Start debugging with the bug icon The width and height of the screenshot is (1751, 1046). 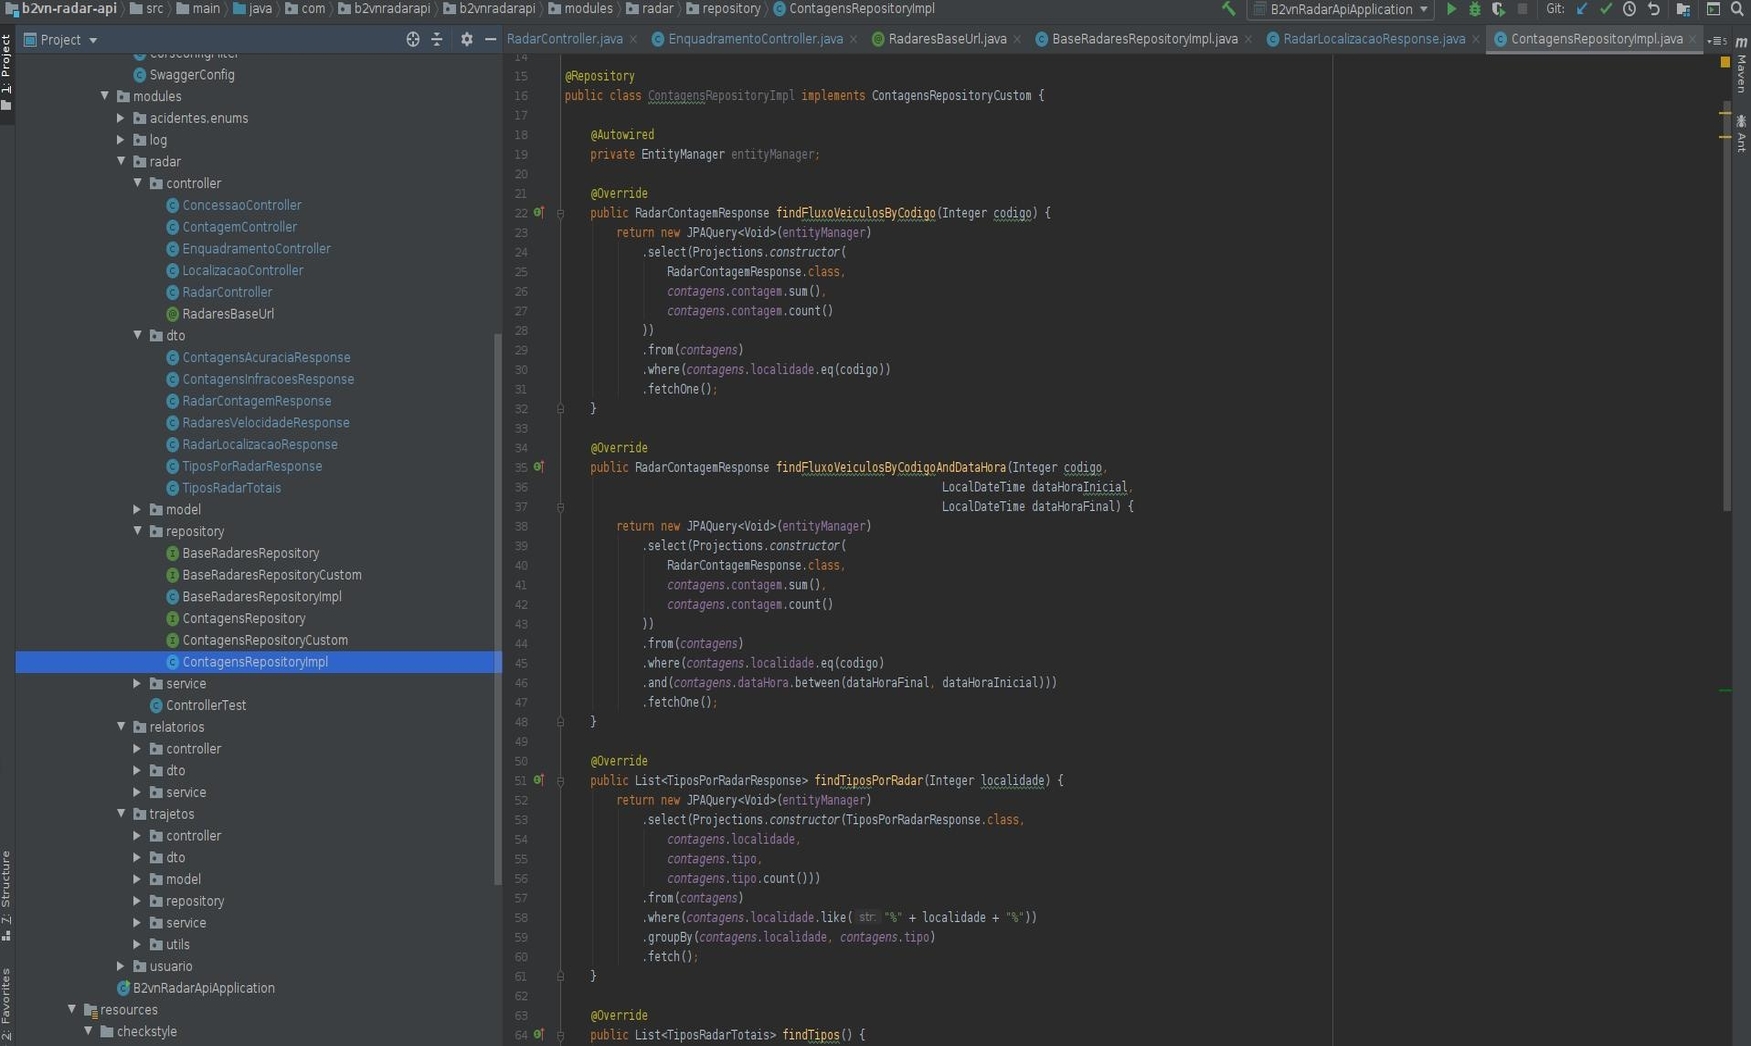[x=1474, y=9]
